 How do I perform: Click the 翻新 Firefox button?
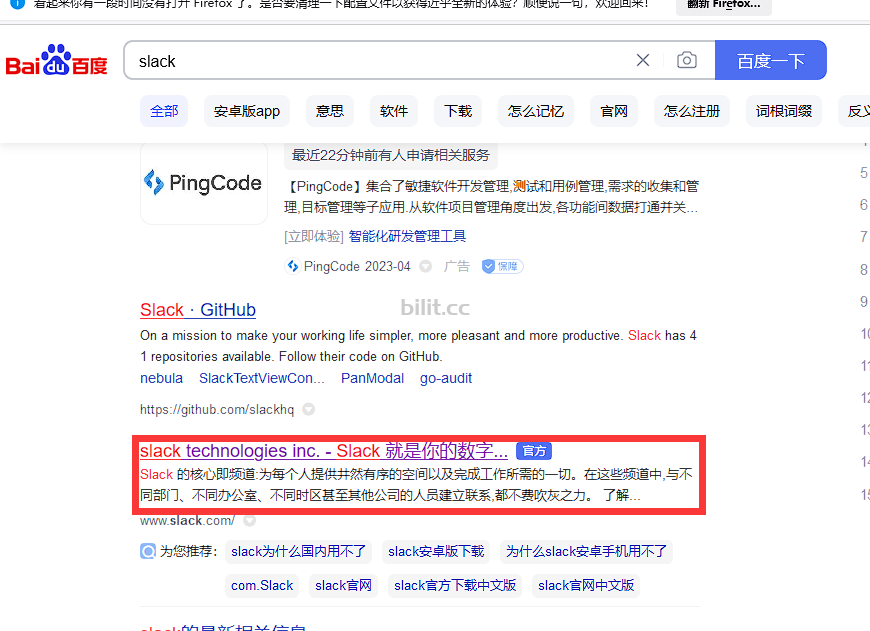(x=724, y=5)
